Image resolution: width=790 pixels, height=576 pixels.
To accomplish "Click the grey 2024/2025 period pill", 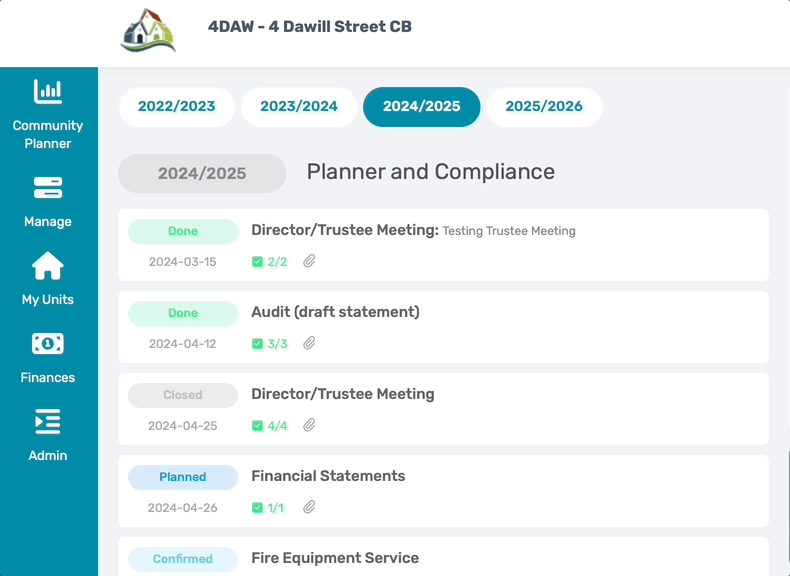I will pos(202,173).
